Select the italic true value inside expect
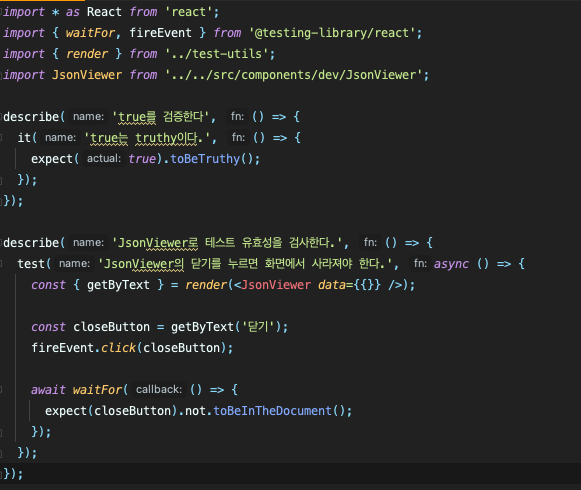 (142, 159)
